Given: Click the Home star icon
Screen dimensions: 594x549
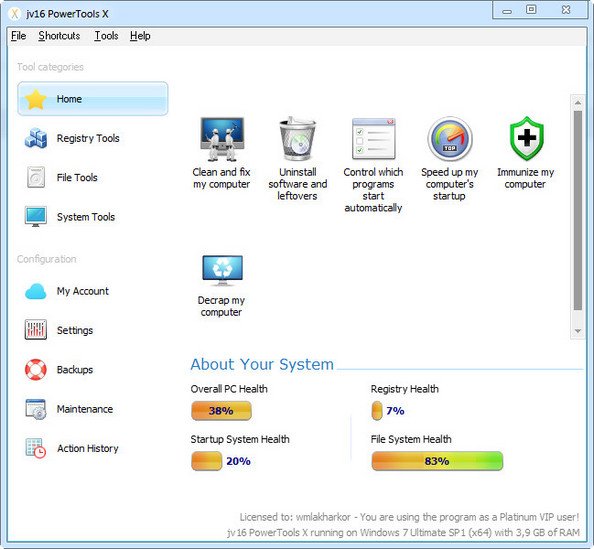Looking at the screenshot, I should pyautogui.click(x=36, y=99).
